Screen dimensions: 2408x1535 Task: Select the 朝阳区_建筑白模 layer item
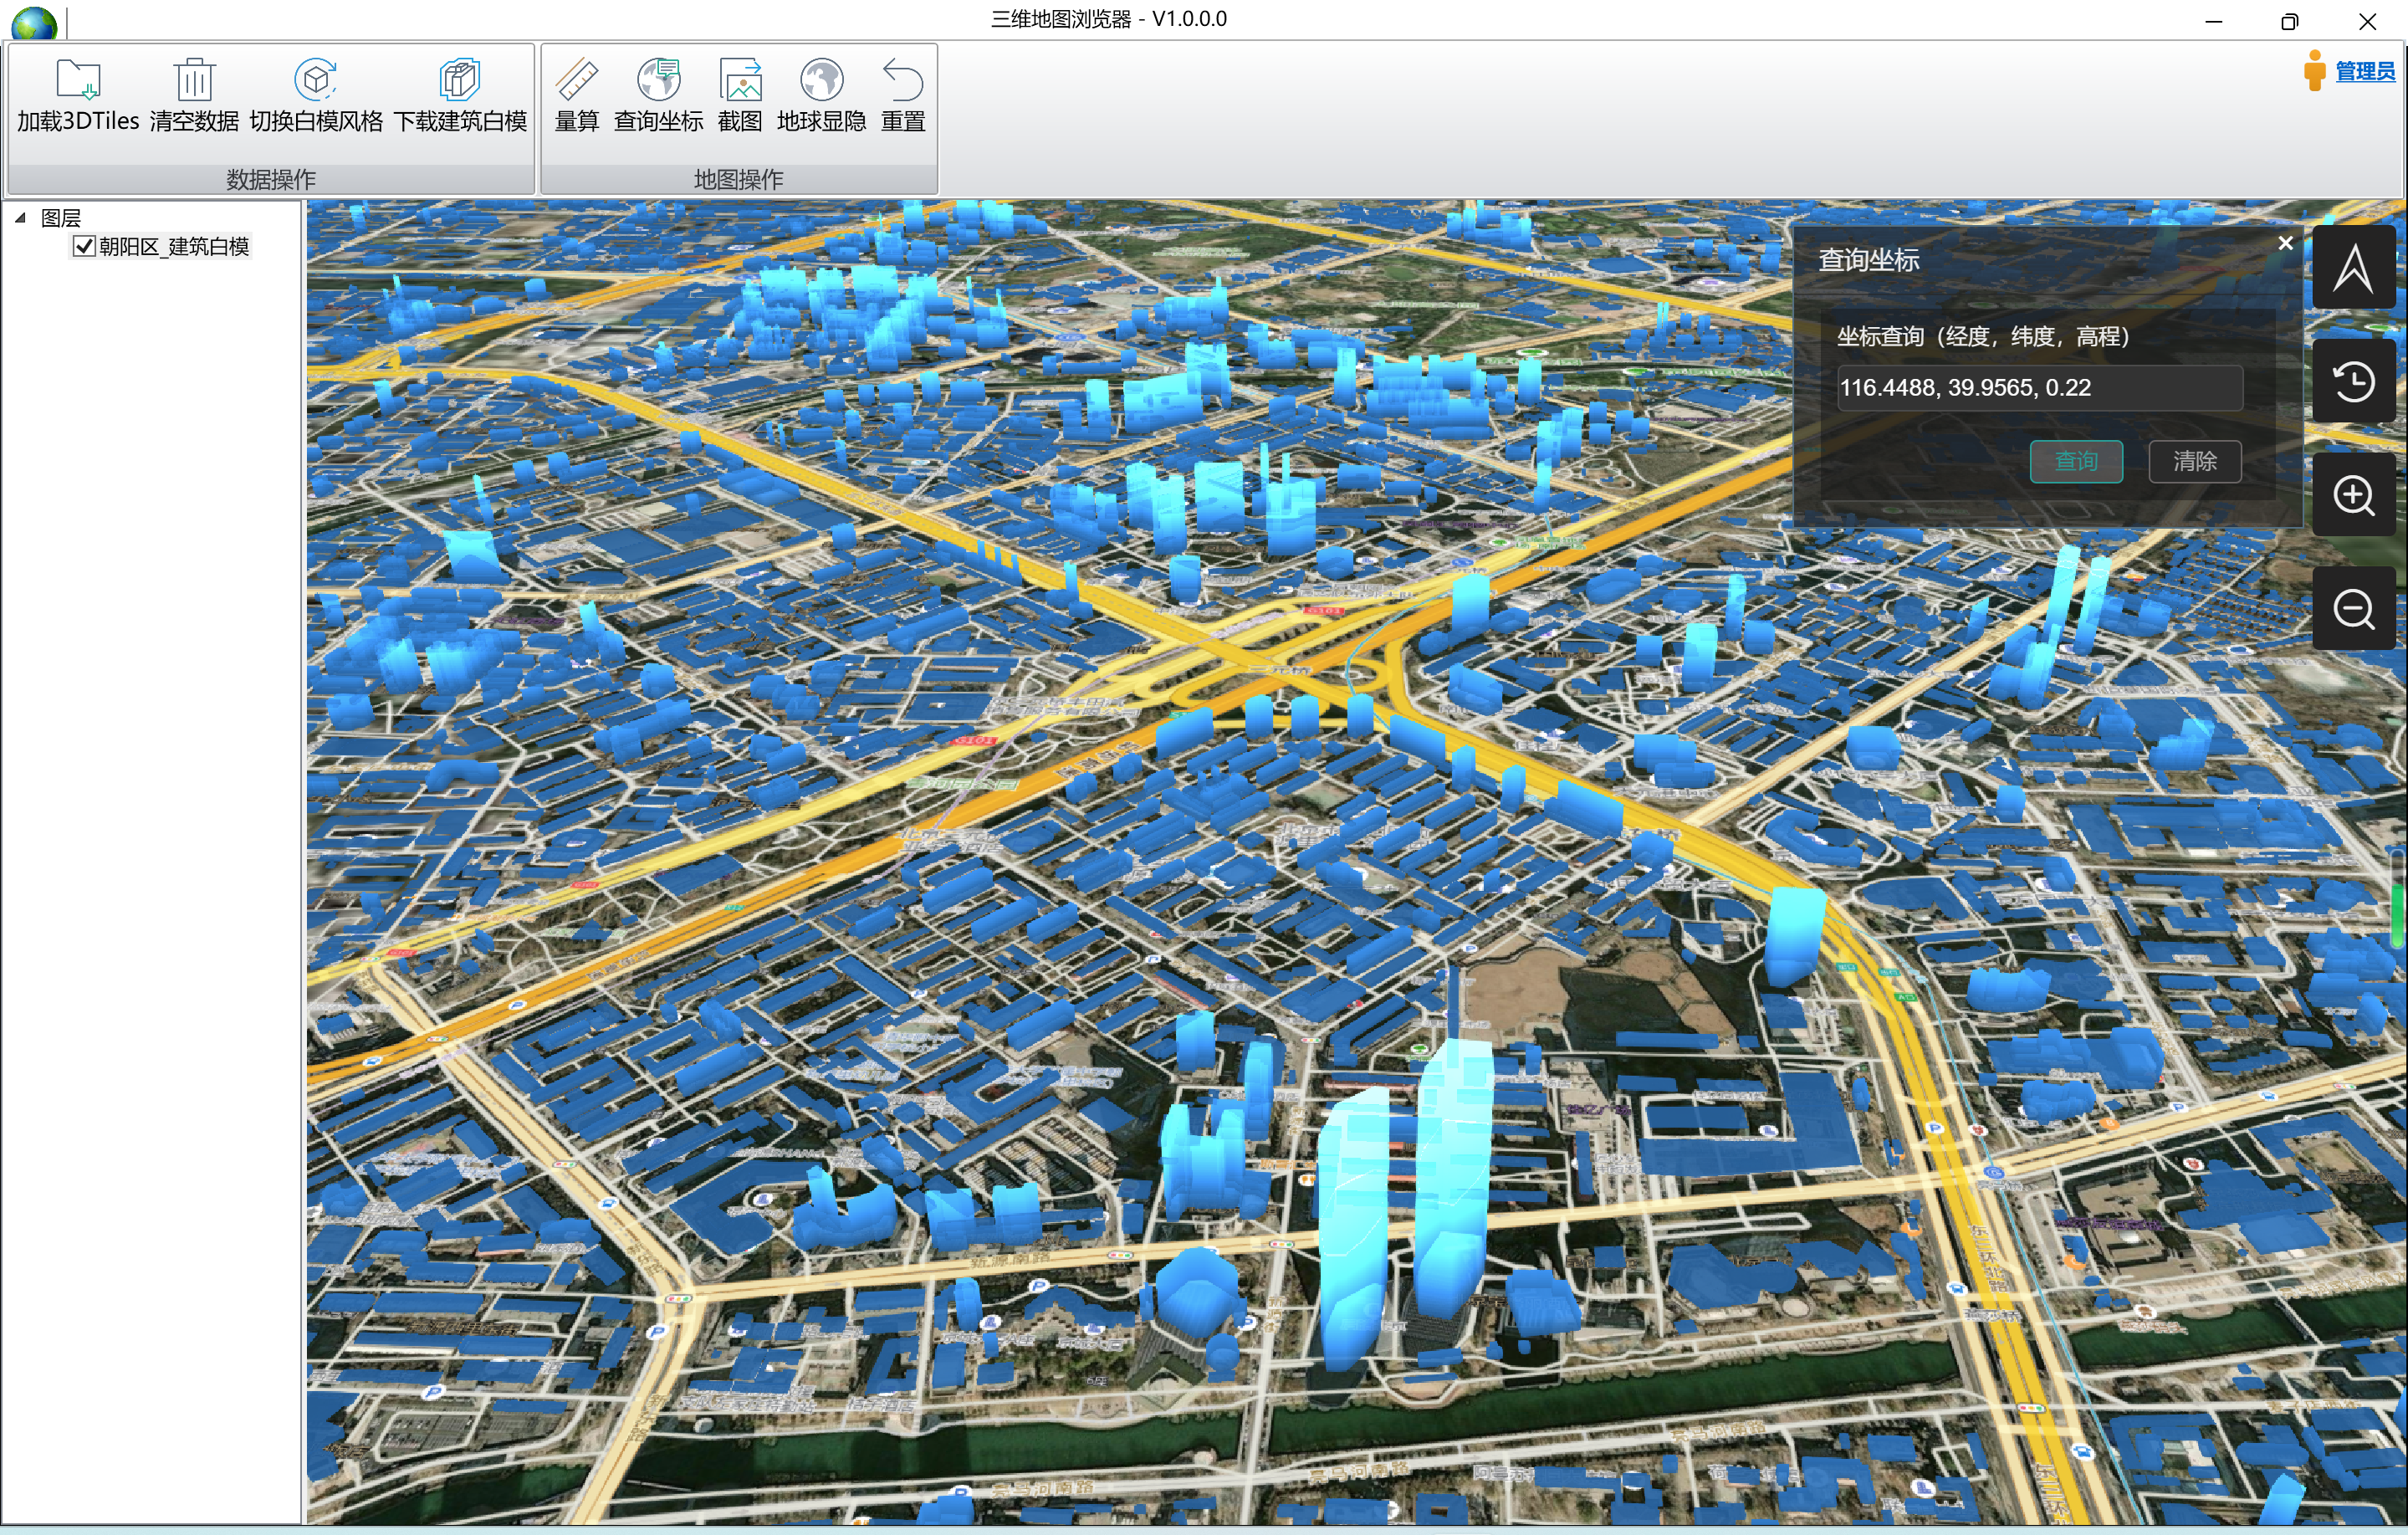tap(174, 246)
